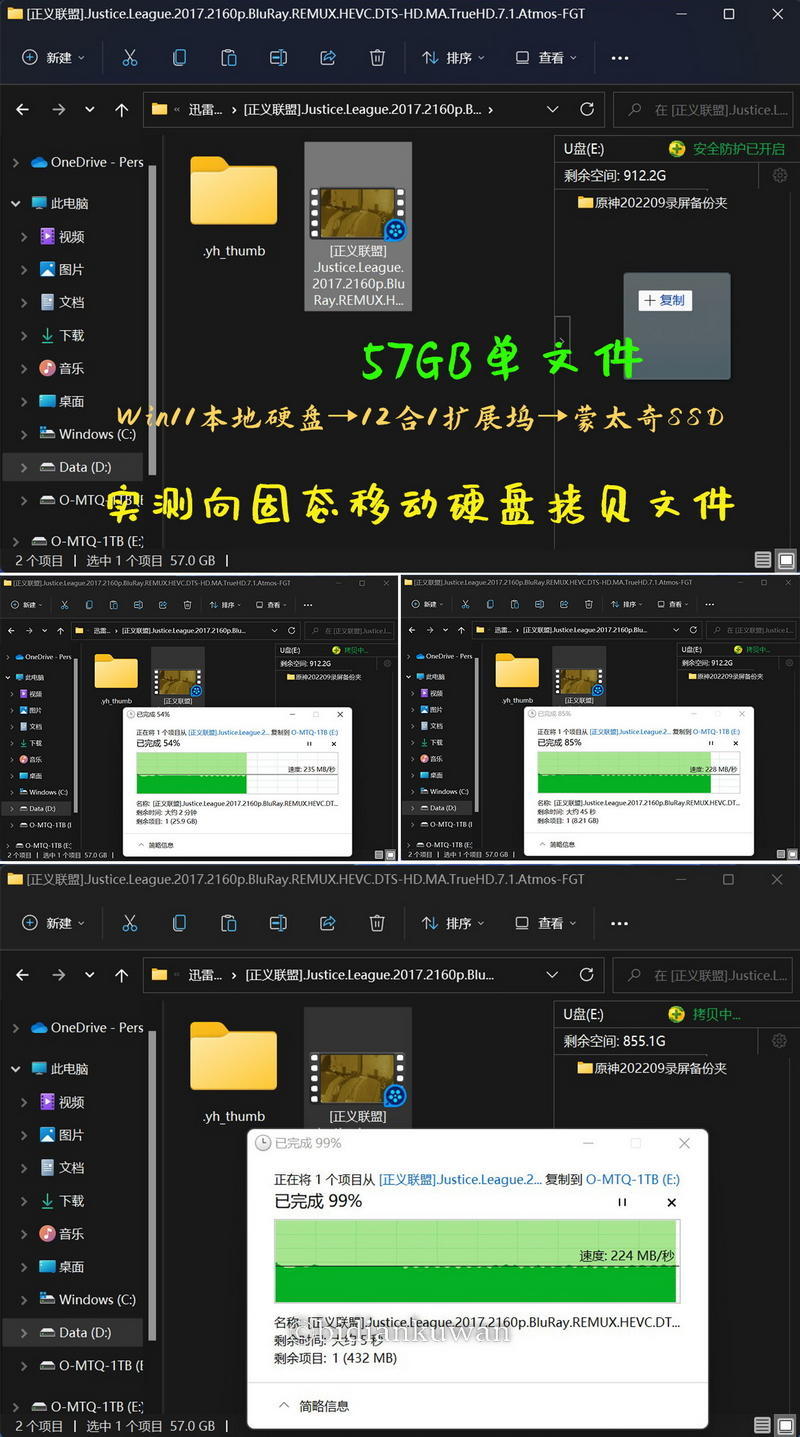The image size is (800, 1437).
Task: Switch to large icons view in bottom window status bar
Action: tap(786, 1425)
